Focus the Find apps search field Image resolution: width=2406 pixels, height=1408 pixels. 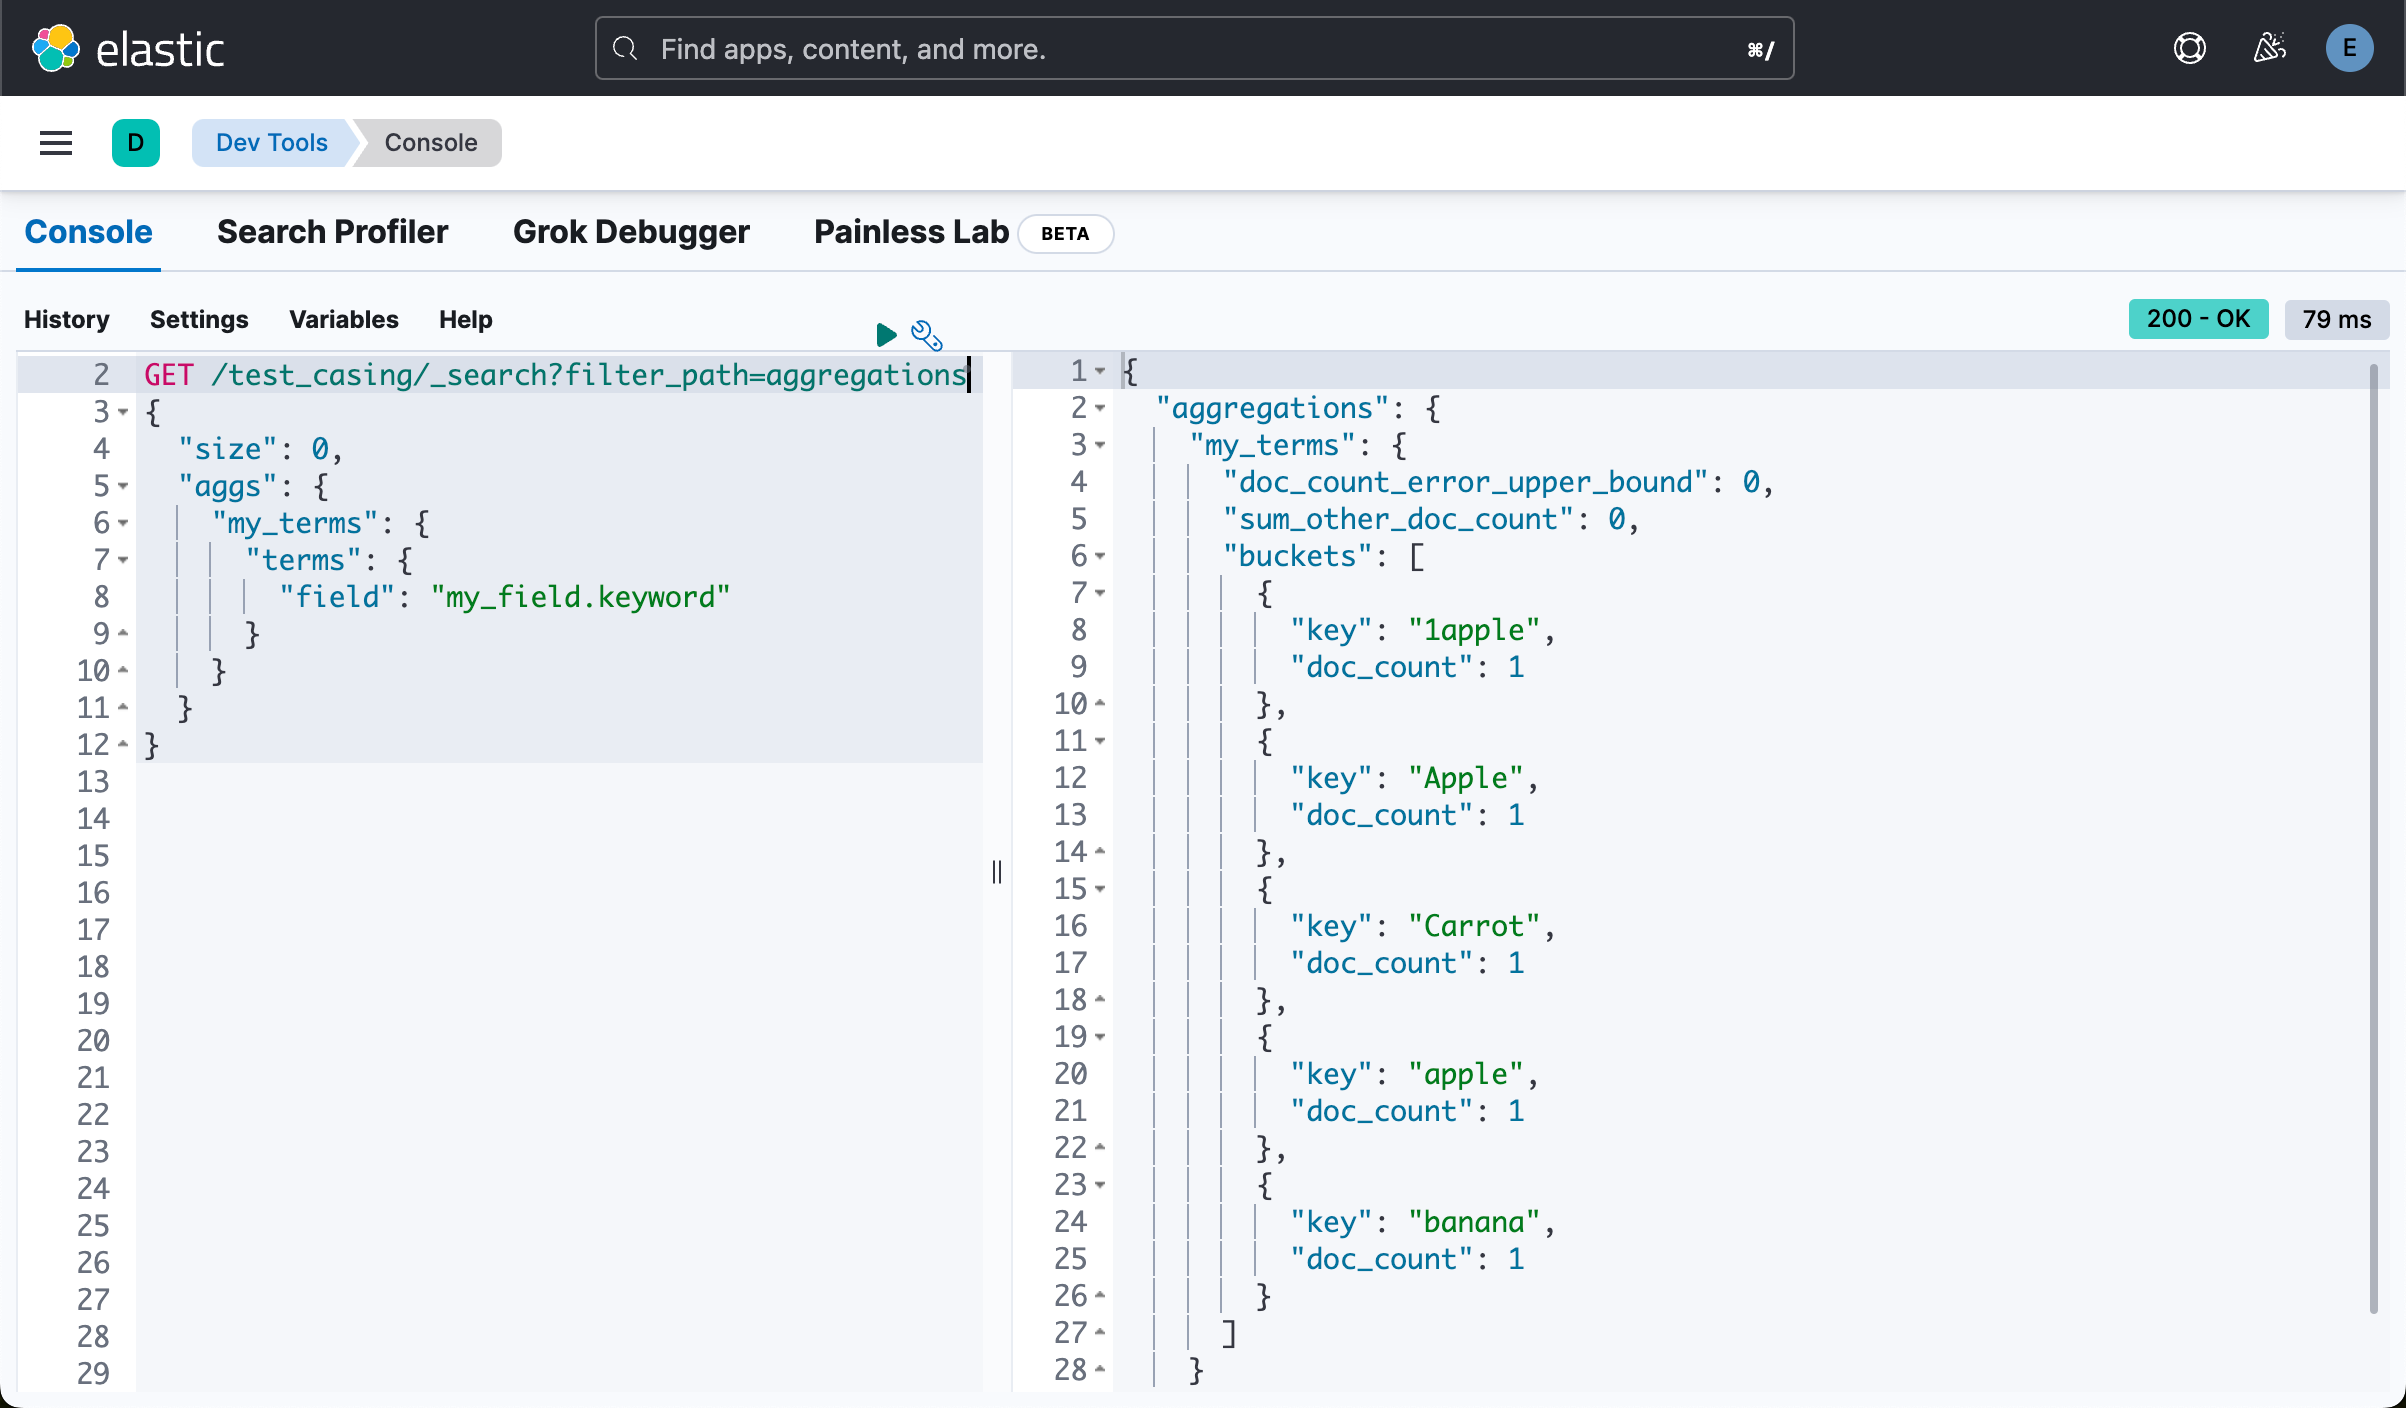(x=1193, y=48)
